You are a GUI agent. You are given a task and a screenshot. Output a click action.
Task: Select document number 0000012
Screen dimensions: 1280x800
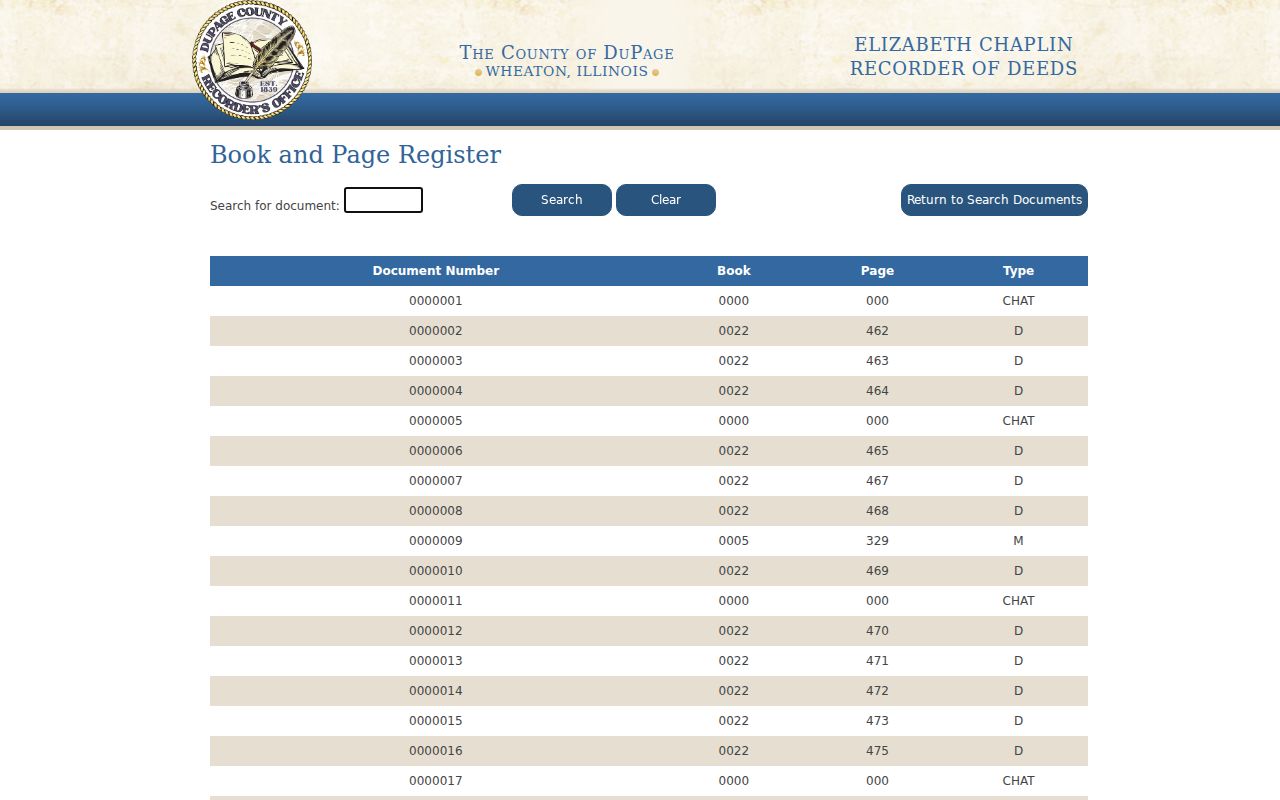[x=436, y=631]
